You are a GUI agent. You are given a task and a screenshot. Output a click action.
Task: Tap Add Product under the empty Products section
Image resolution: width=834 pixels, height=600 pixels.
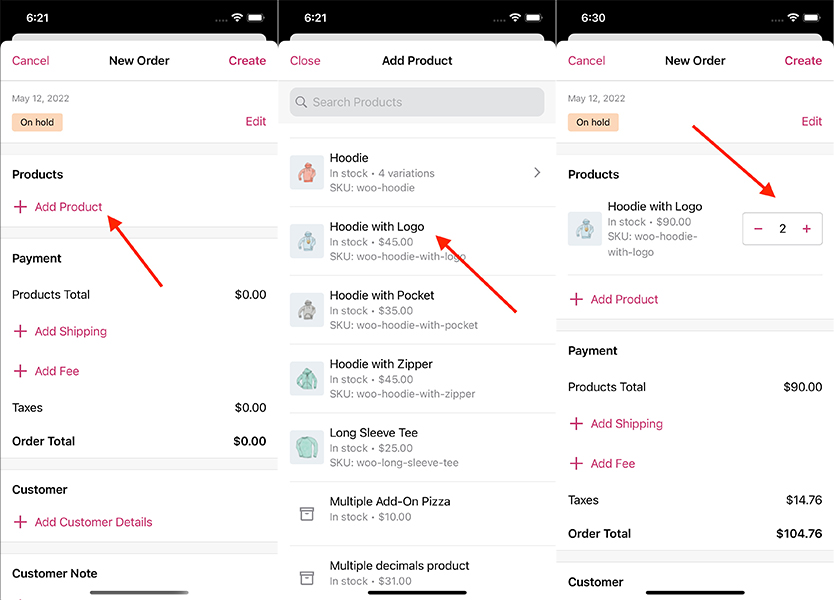68,207
